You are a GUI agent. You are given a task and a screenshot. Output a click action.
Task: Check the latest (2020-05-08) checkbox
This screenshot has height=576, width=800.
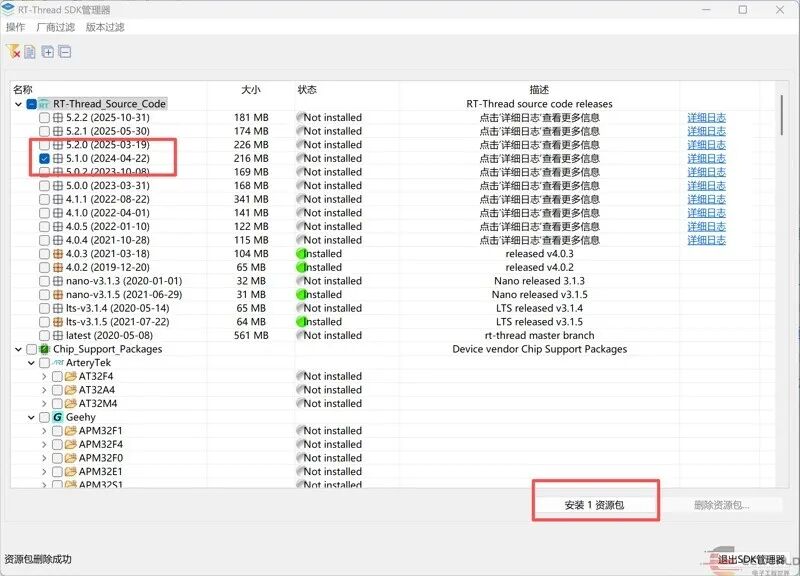pyautogui.click(x=44, y=336)
